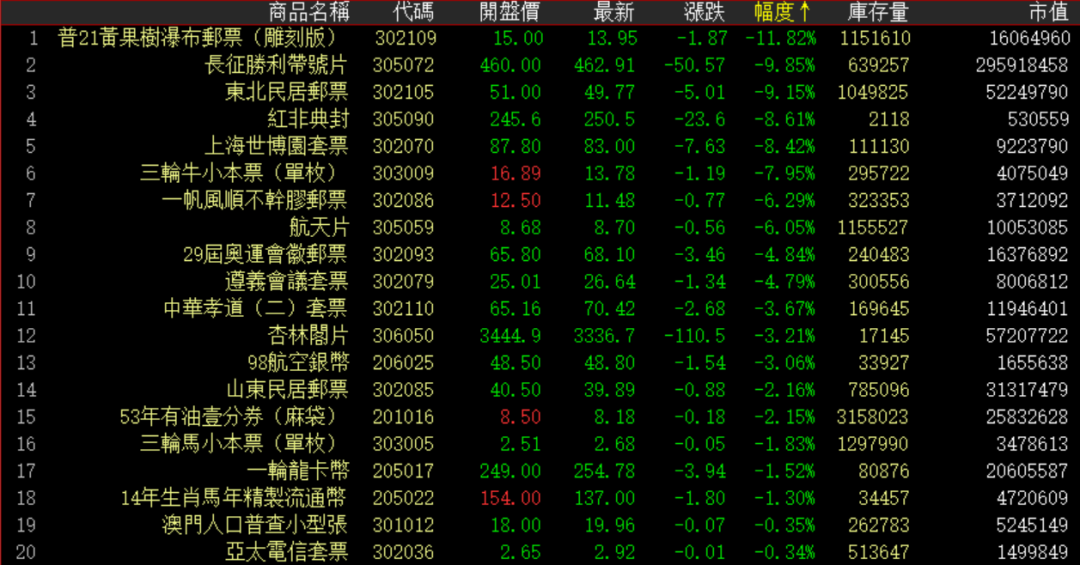The image size is (1080, 565).
Task: Click code 302109
Action: (x=406, y=38)
